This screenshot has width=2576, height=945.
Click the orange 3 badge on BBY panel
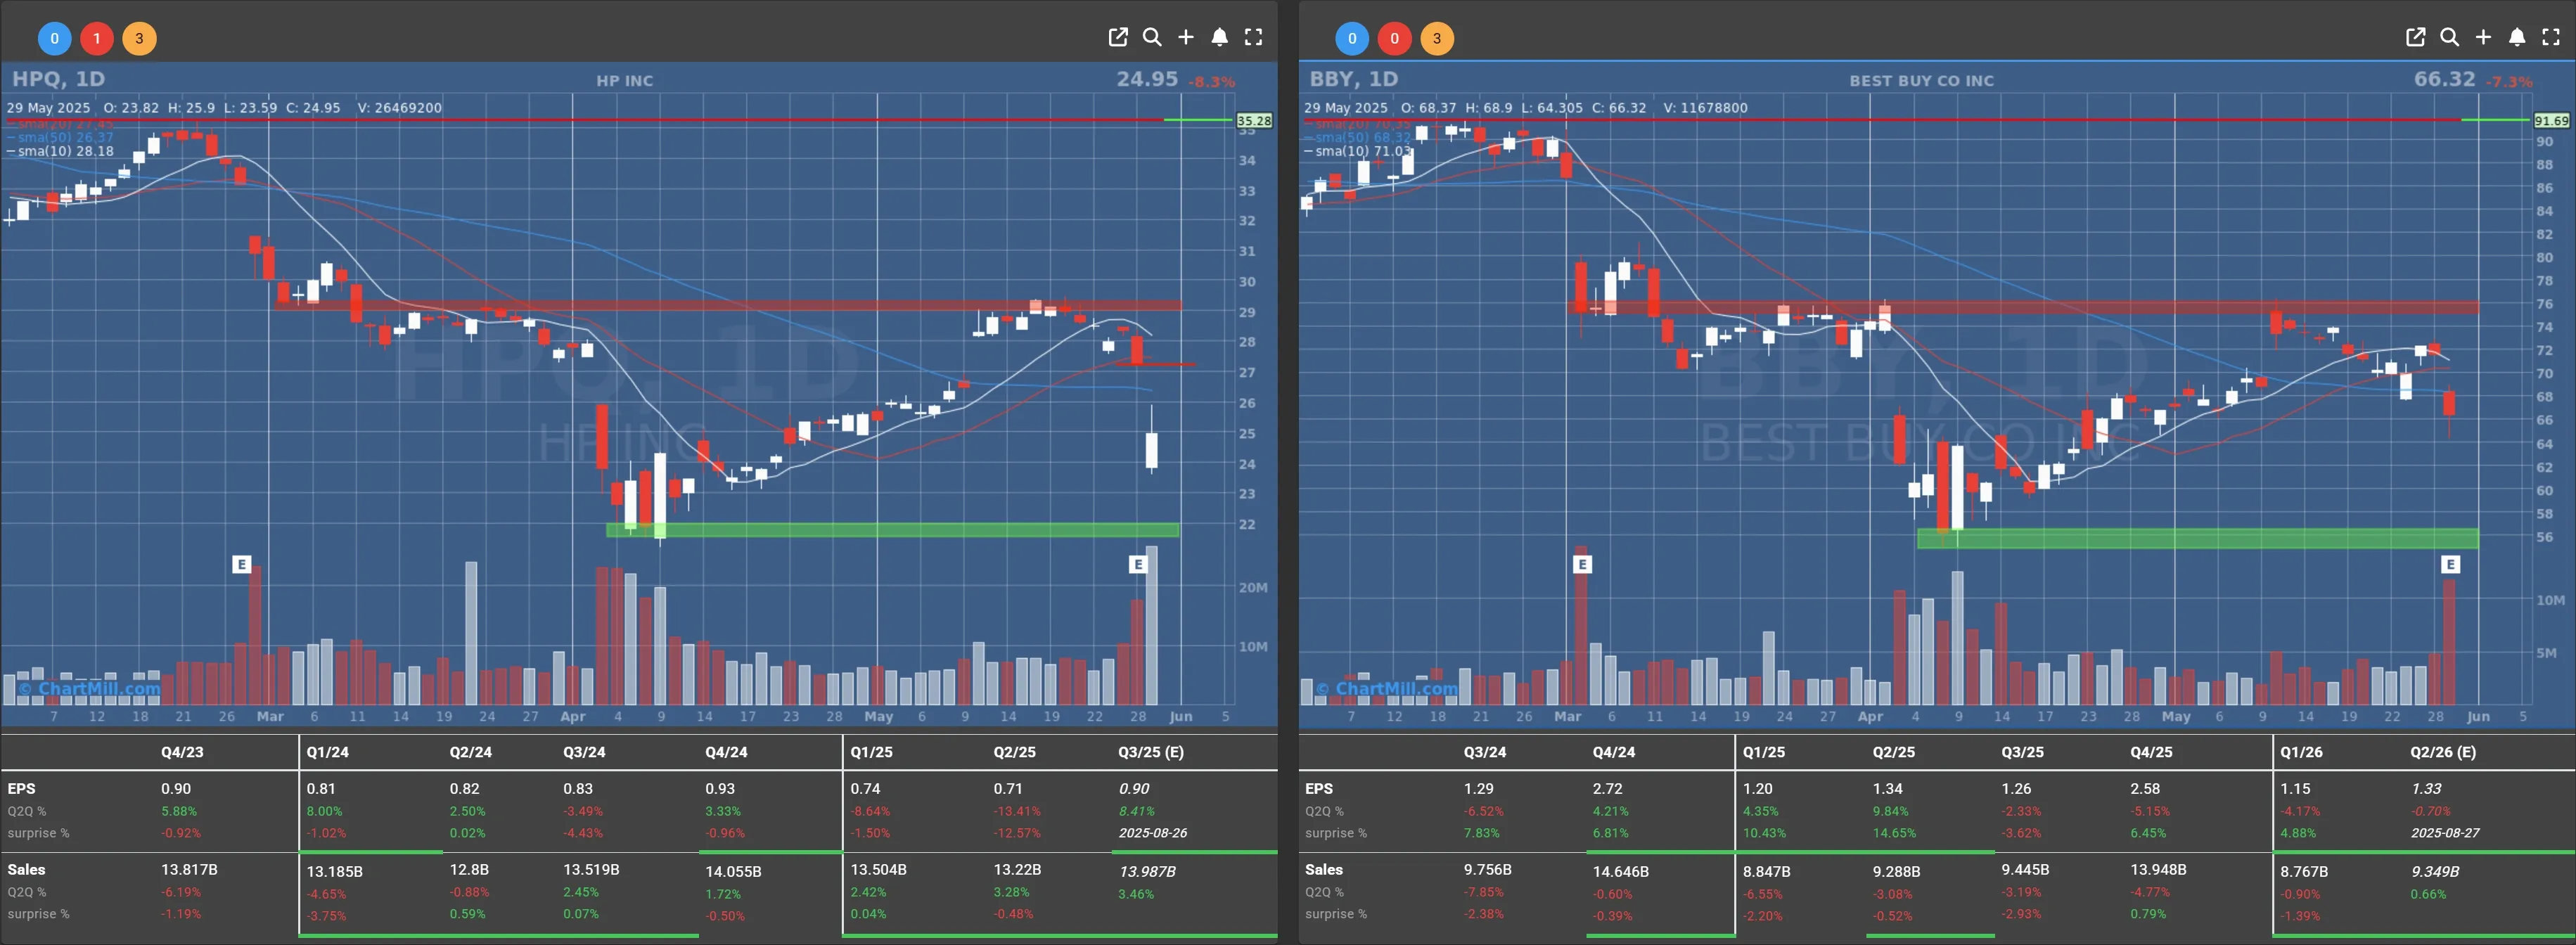(1437, 39)
